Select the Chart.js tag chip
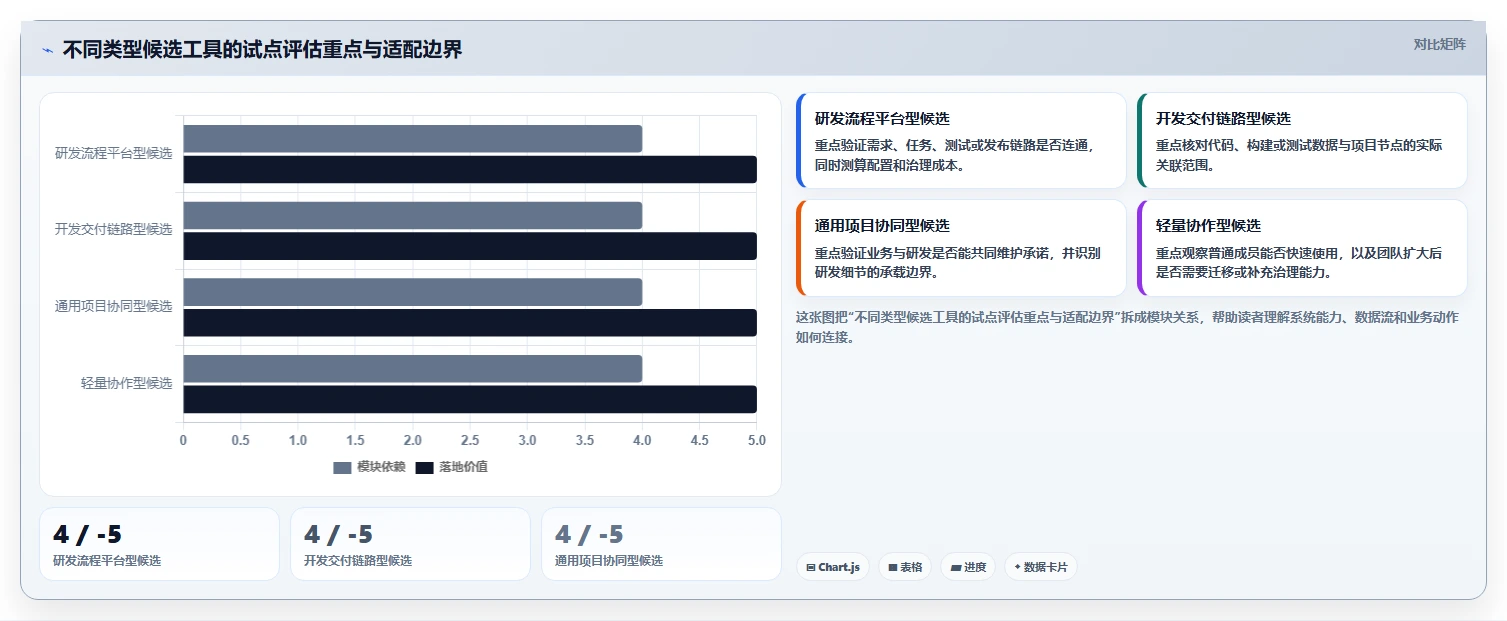This screenshot has width=1507, height=621. click(x=833, y=567)
